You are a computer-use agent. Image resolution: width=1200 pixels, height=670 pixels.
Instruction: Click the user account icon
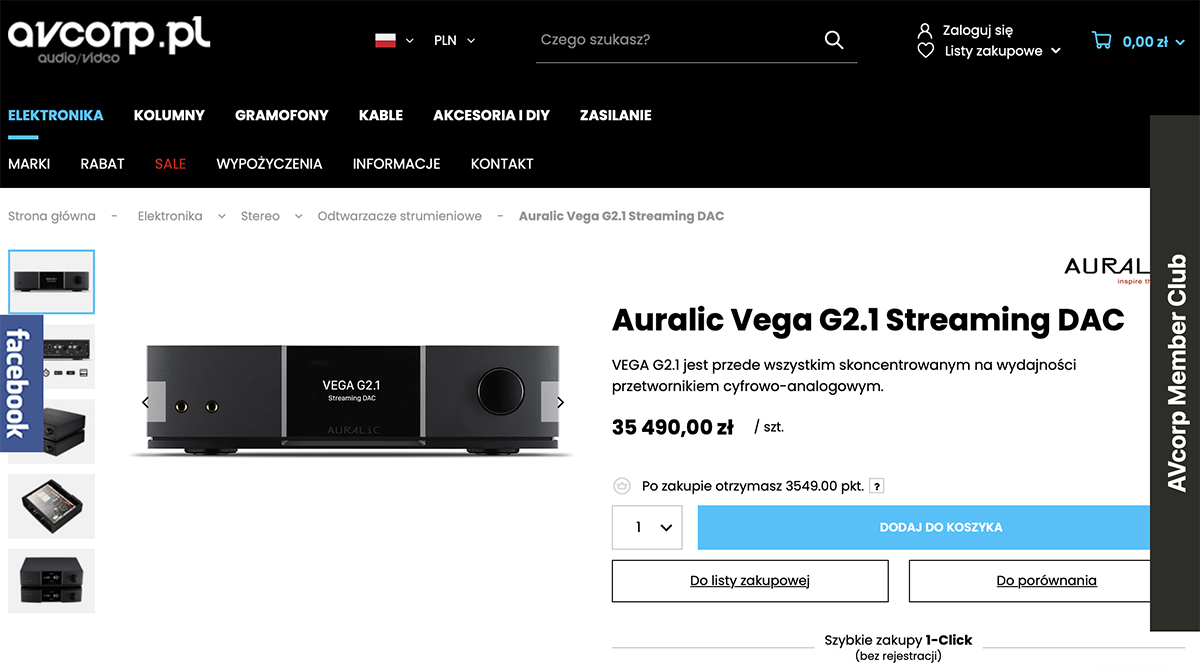925,30
